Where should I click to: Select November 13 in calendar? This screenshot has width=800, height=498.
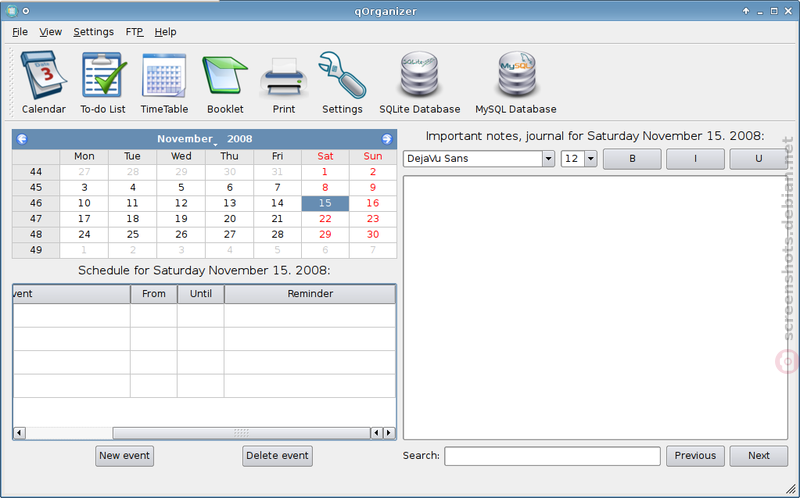coord(230,203)
